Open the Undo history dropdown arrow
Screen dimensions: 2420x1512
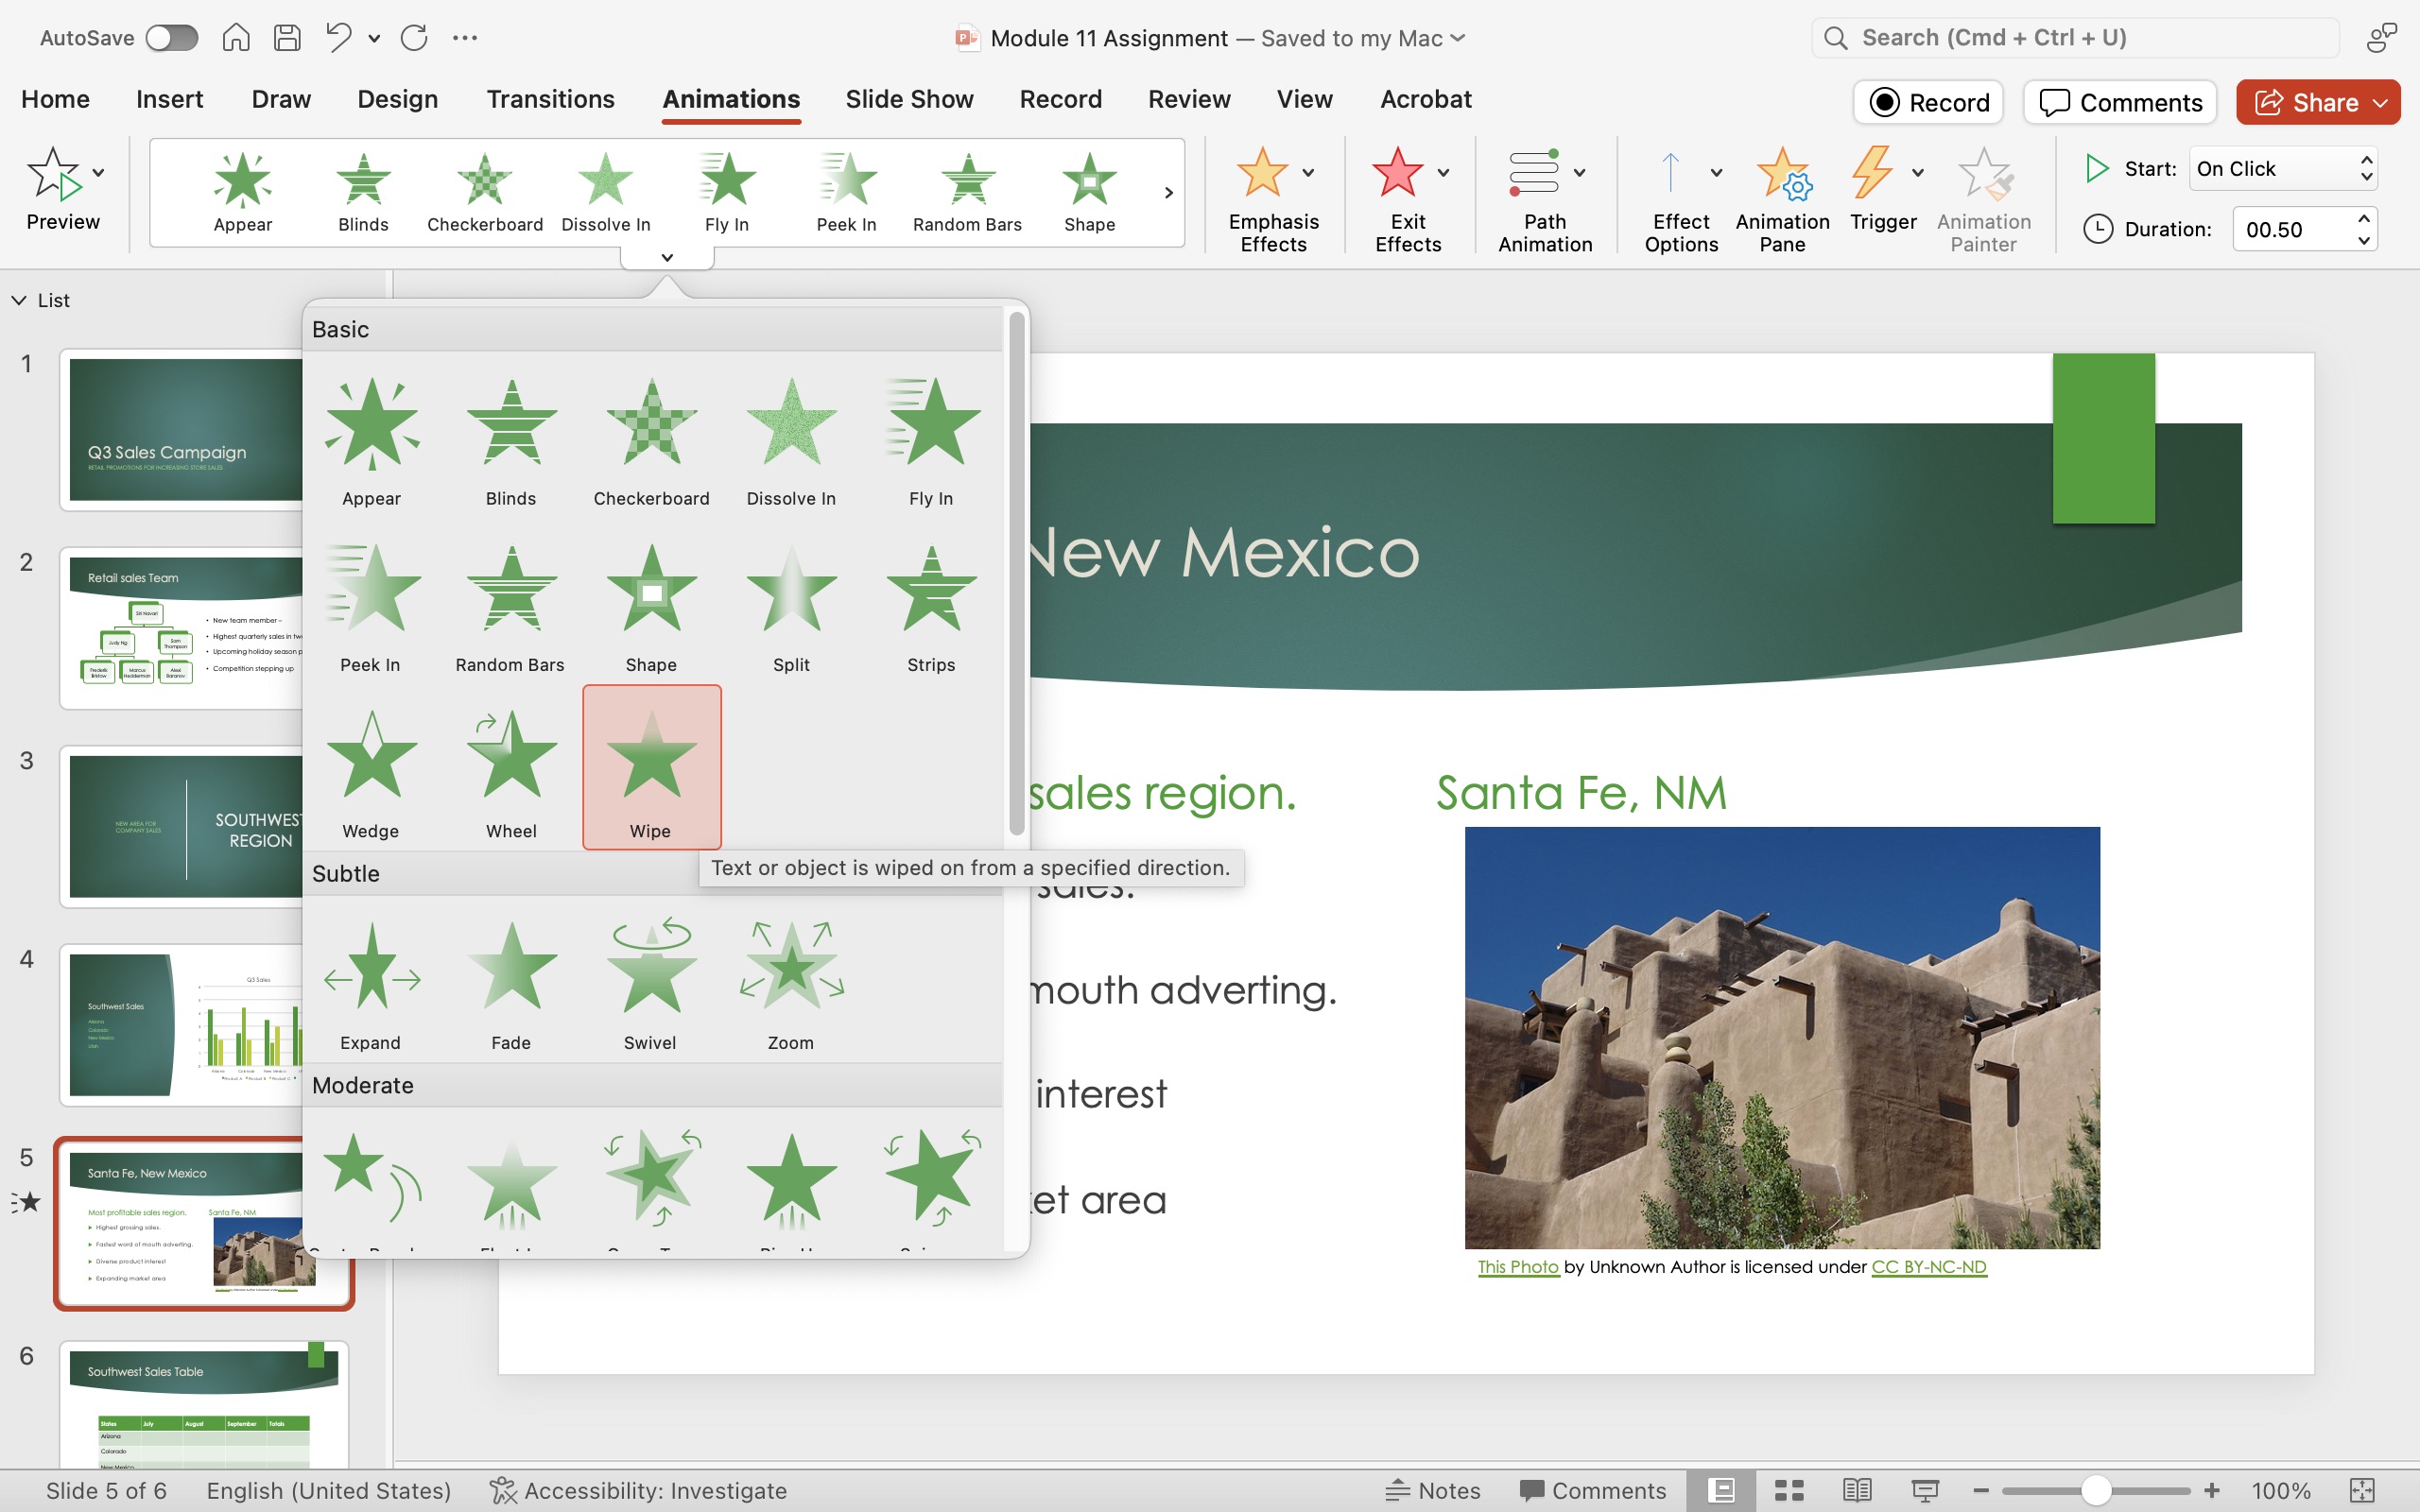tap(374, 39)
